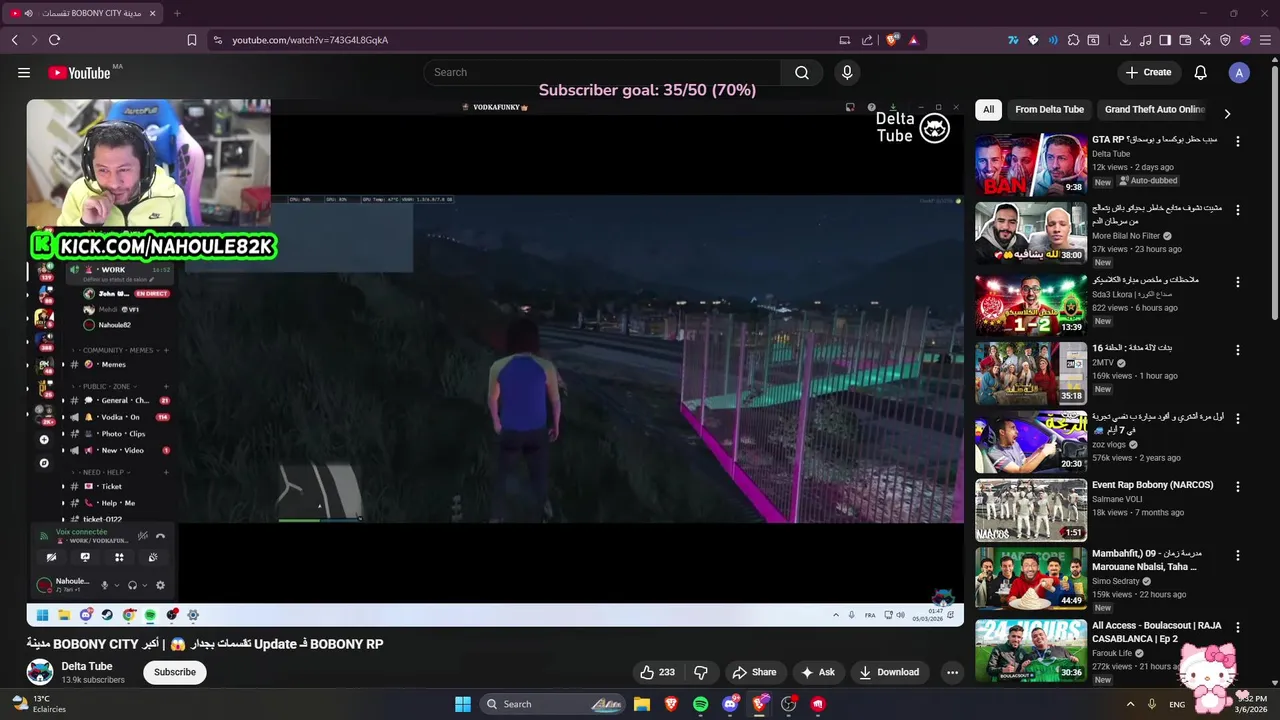Open a new browser tab
1280x720 pixels.
coord(177,13)
